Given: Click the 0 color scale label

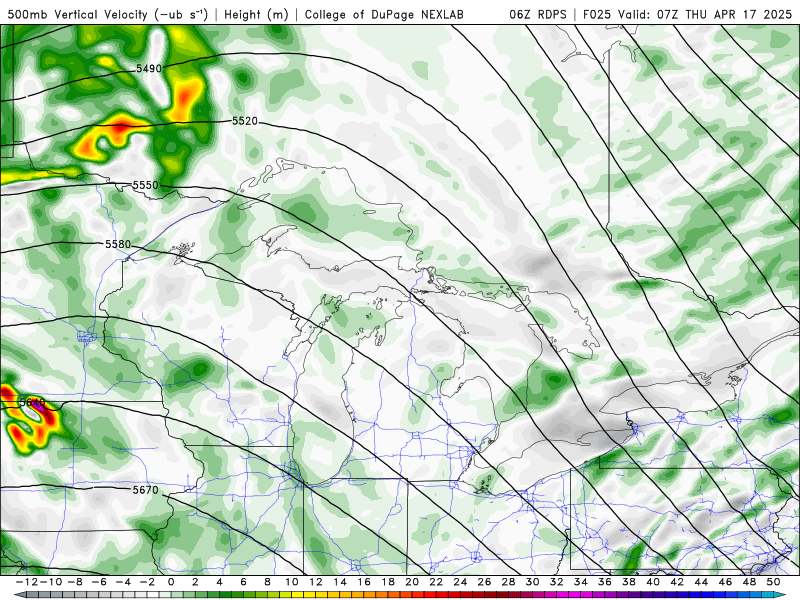Looking at the screenshot, I should tap(171, 582).
